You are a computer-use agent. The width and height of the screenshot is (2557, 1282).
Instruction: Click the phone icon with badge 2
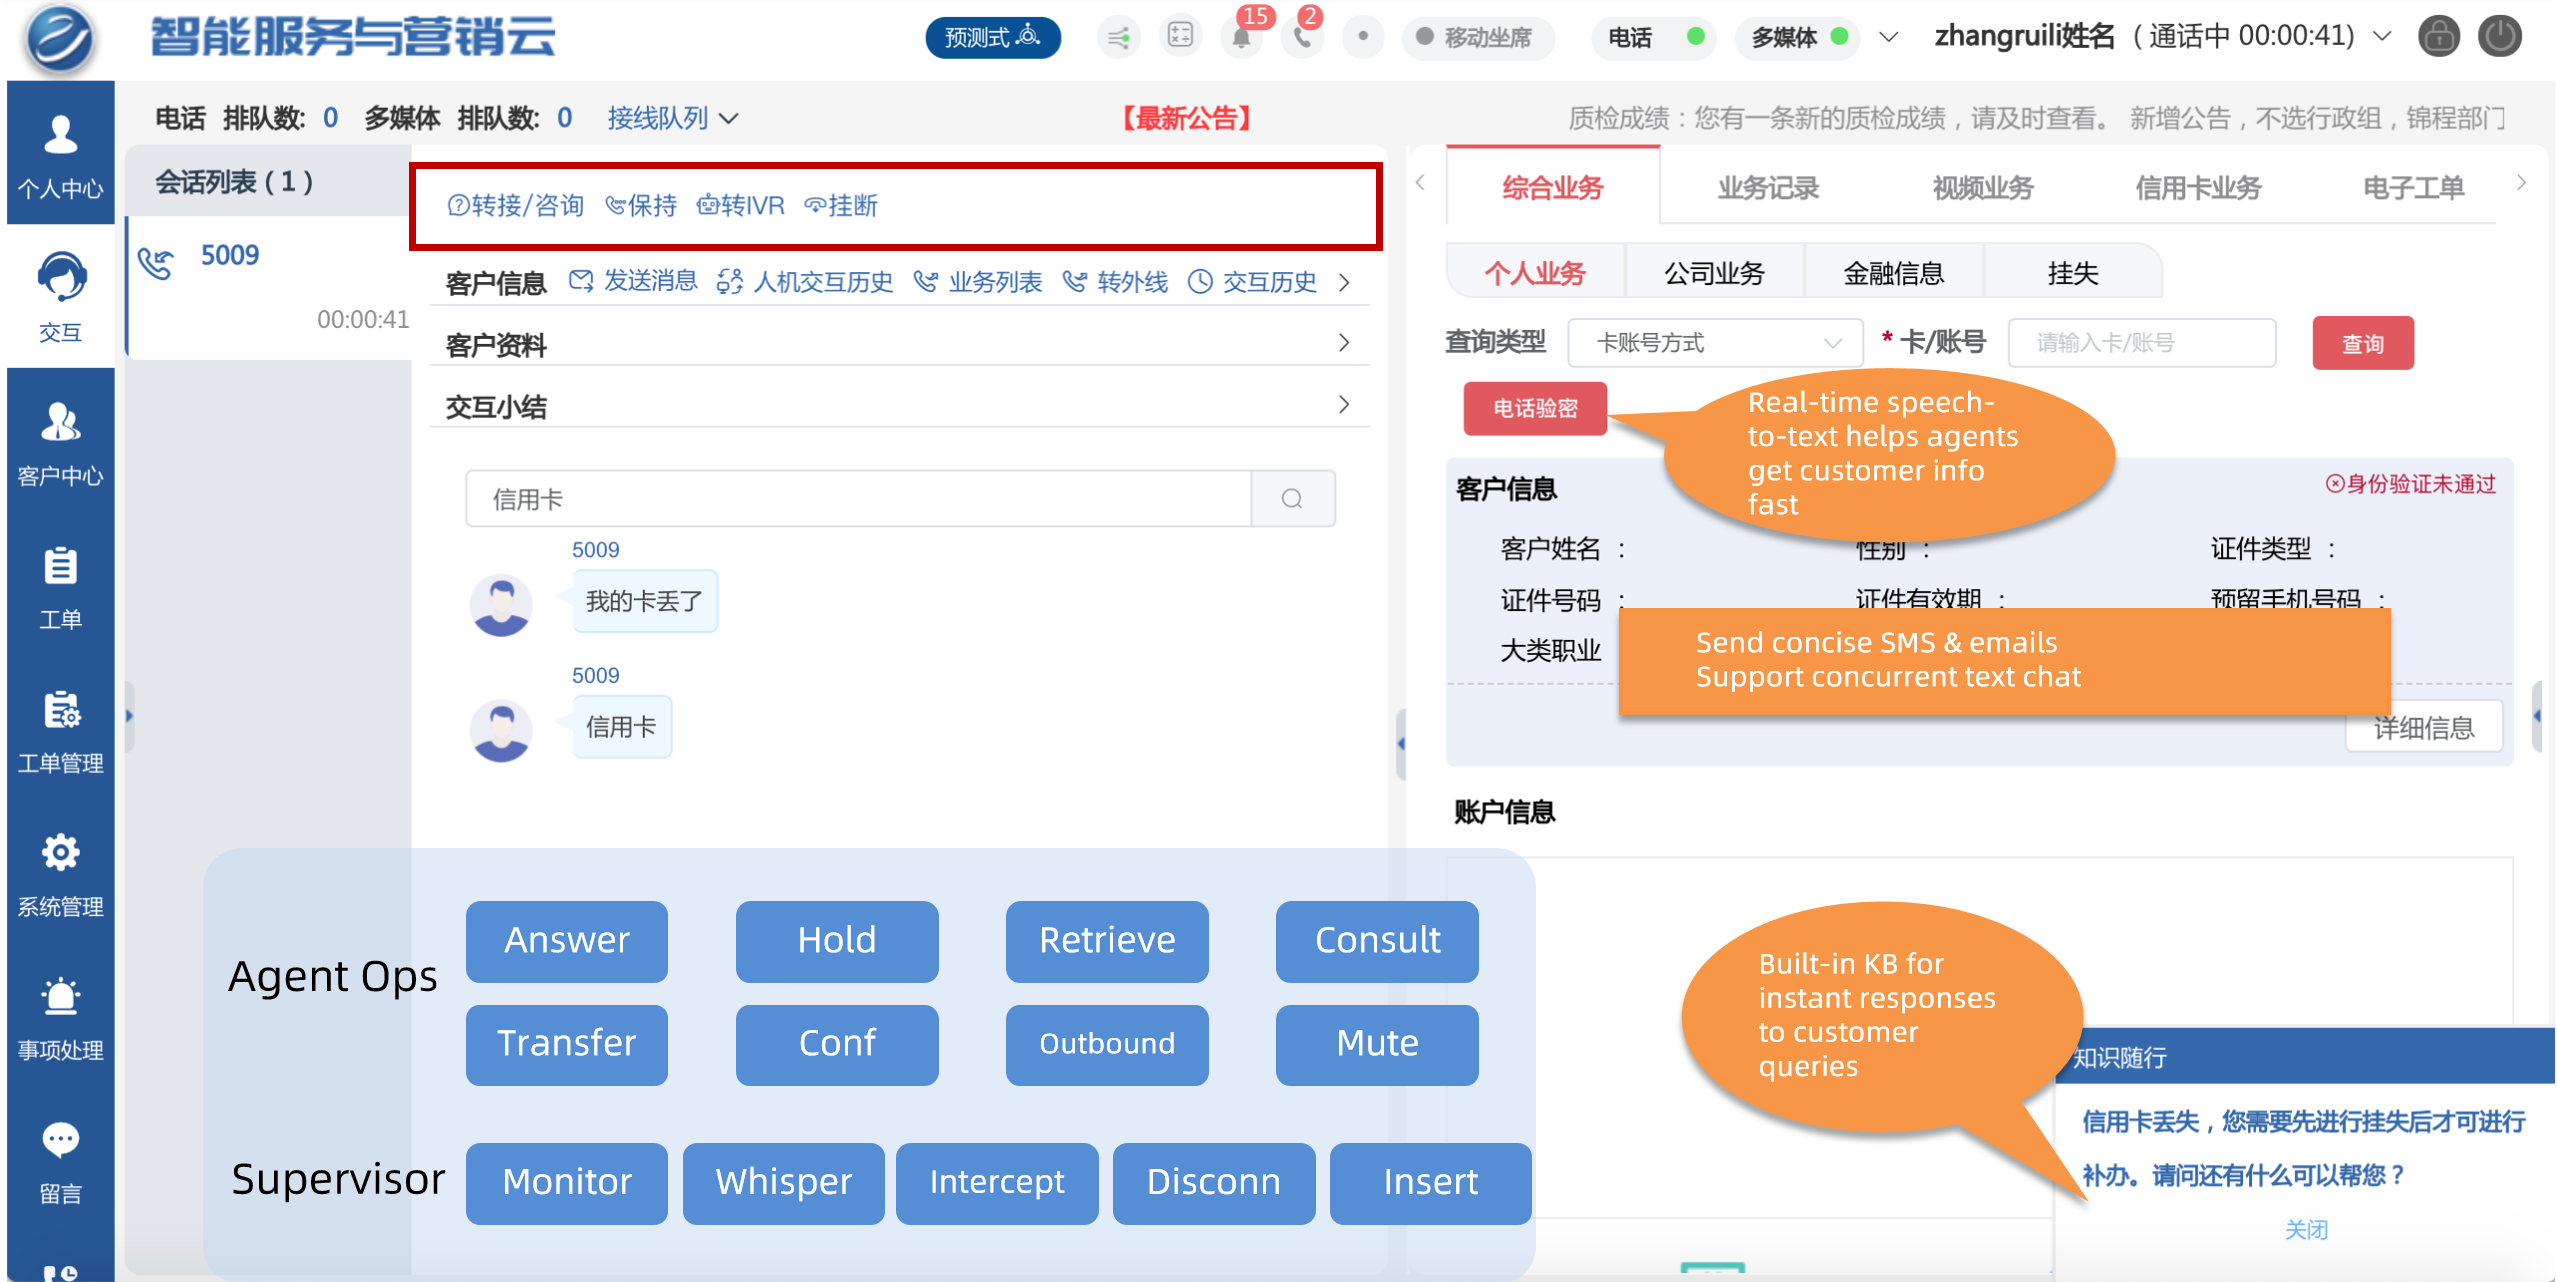(1303, 38)
